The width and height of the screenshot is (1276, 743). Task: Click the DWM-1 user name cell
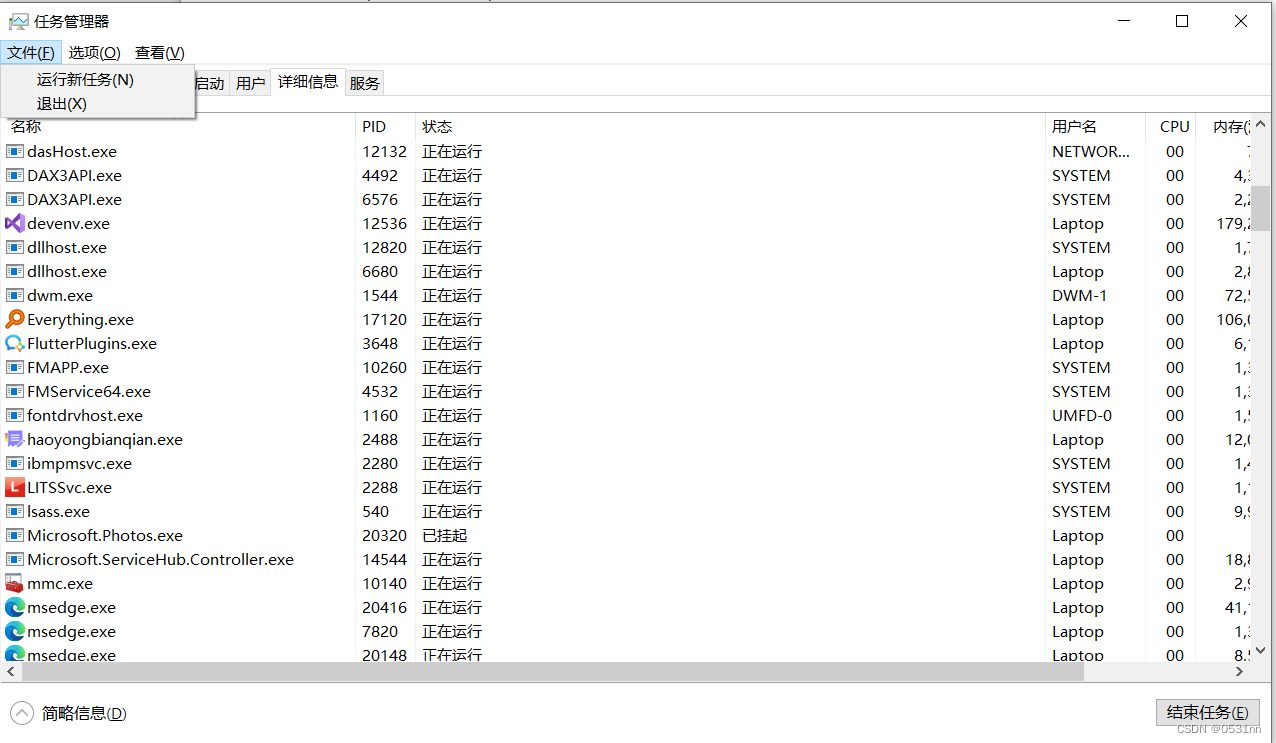tap(1080, 296)
